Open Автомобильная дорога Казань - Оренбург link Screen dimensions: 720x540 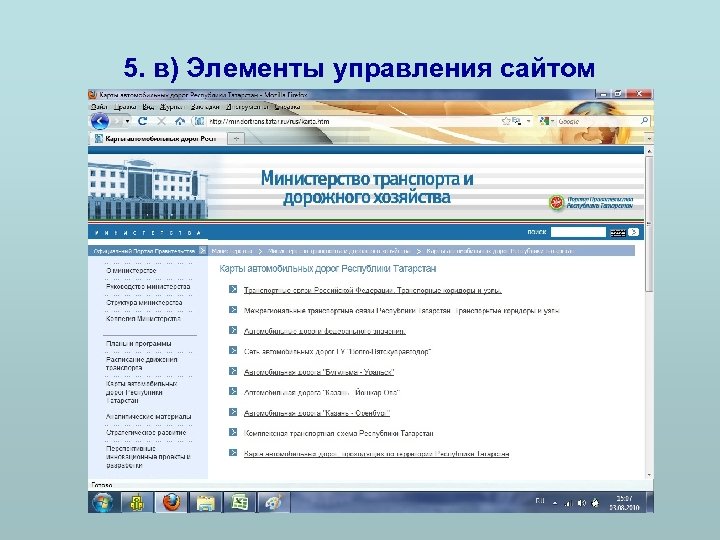[x=317, y=413]
